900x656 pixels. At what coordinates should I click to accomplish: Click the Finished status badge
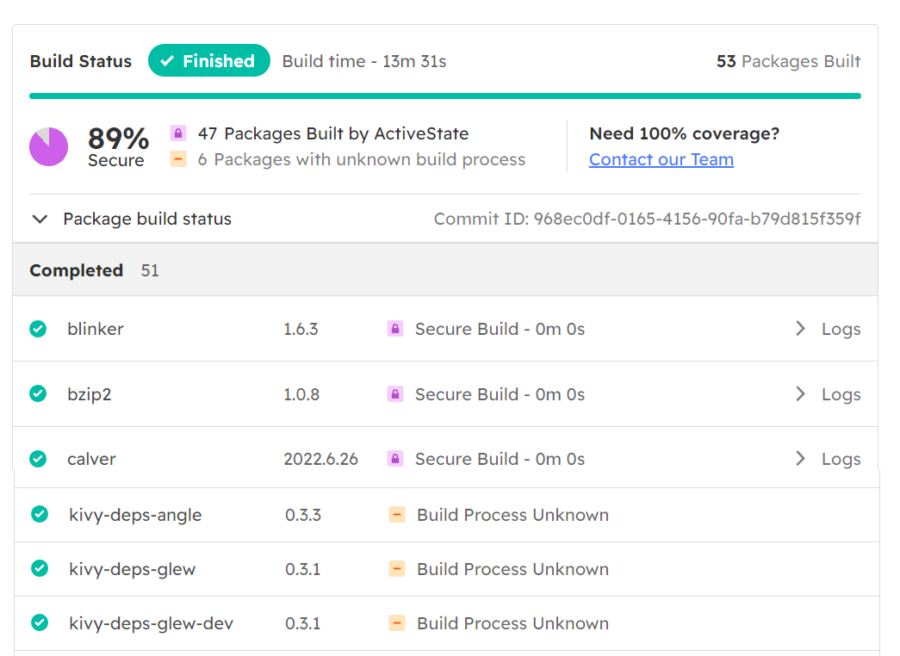[209, 60]
